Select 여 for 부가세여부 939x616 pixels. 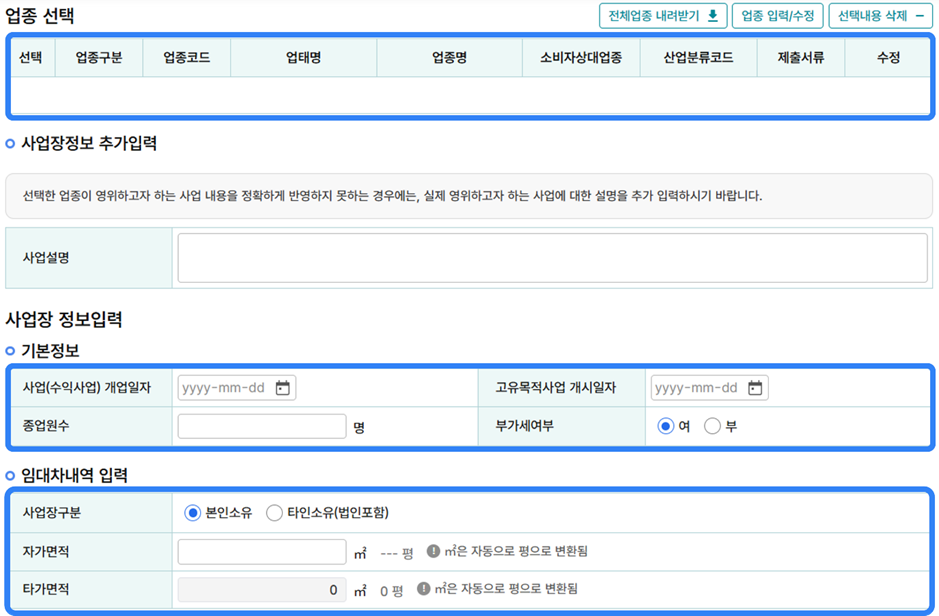click(666, 426)
